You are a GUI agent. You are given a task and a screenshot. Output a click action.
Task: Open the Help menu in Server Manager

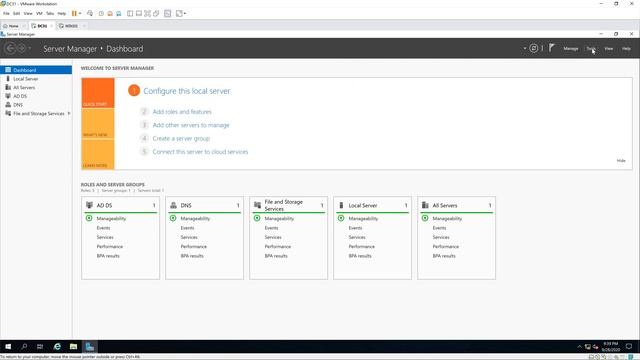pyautogui.click(x=626, y=49)
